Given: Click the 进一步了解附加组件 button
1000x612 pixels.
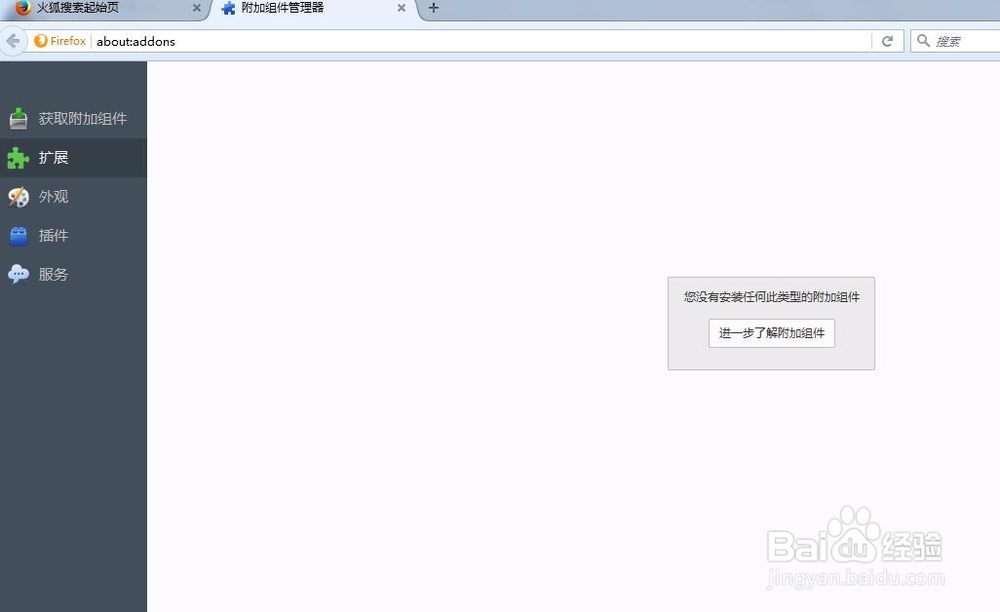Looking at the screenshot, I should click(772, 333).
